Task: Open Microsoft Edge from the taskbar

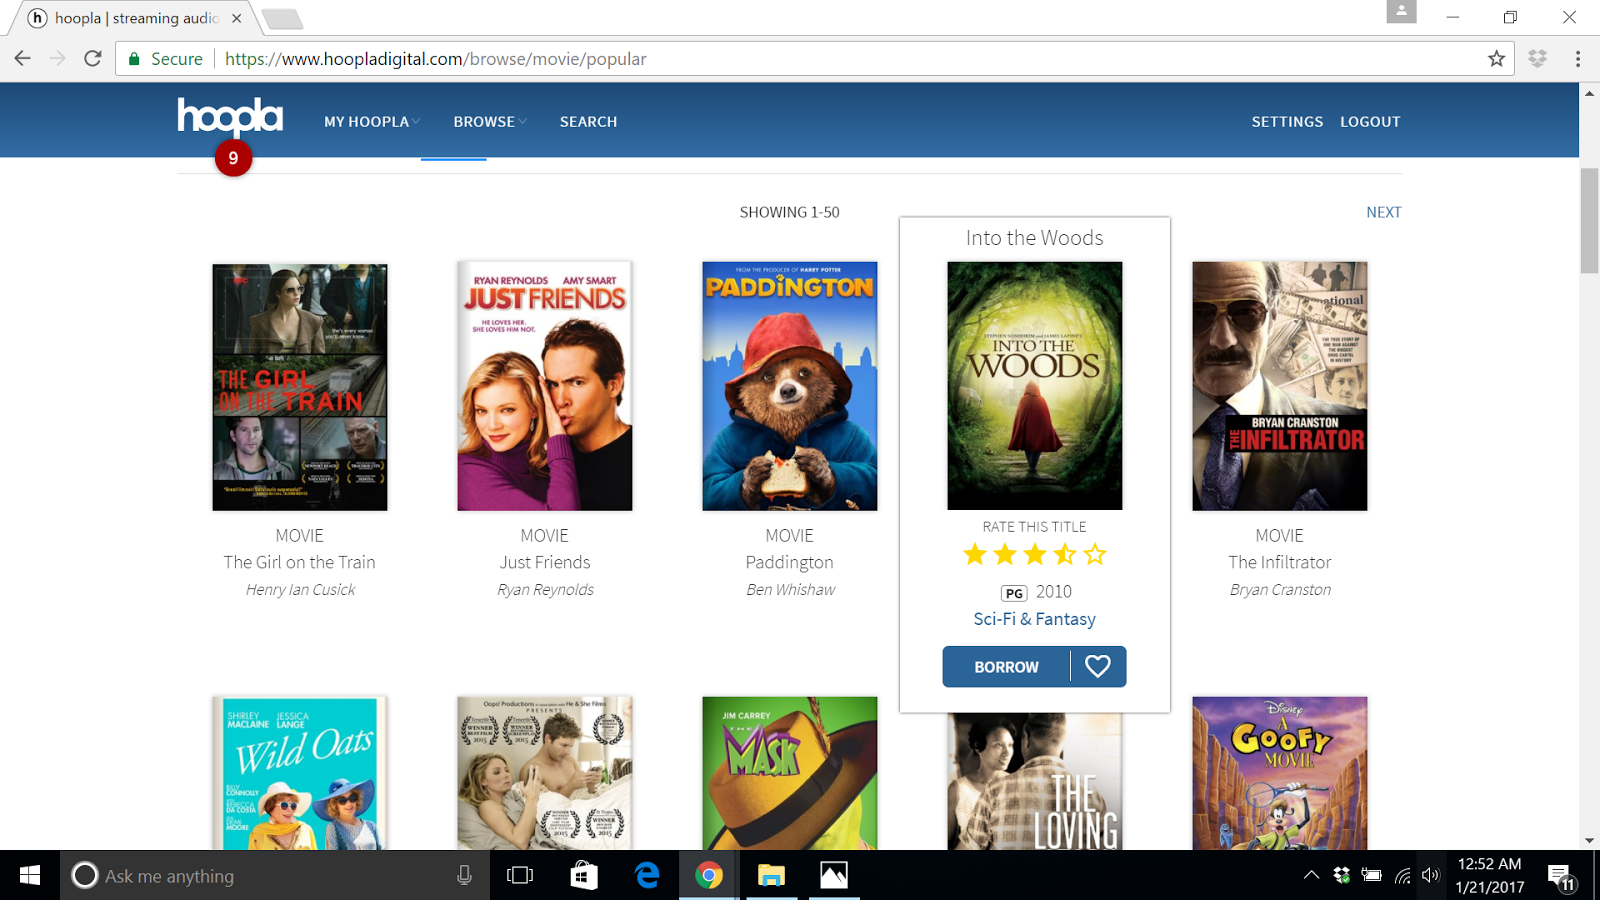Action: 647,876
